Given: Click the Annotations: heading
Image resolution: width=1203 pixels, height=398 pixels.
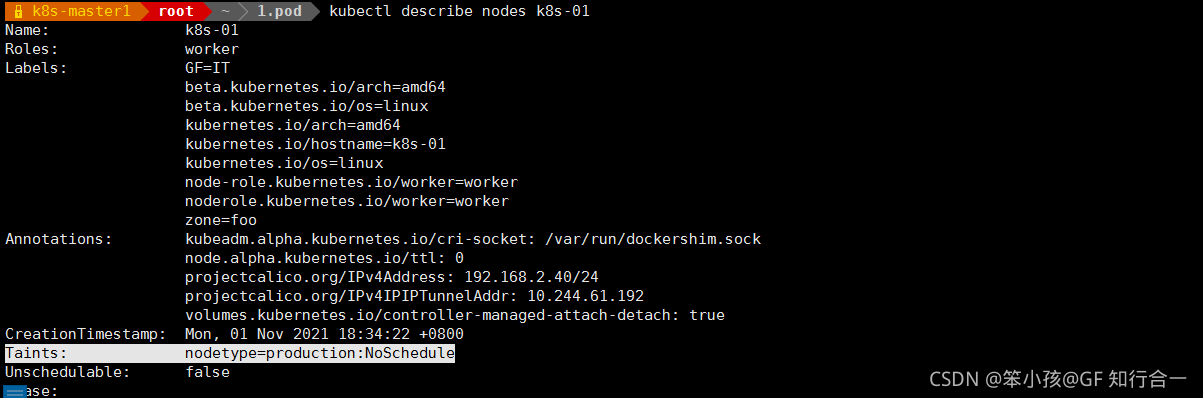Looking at the screenshot, I should pyautogui.click(x=59, y=239).
